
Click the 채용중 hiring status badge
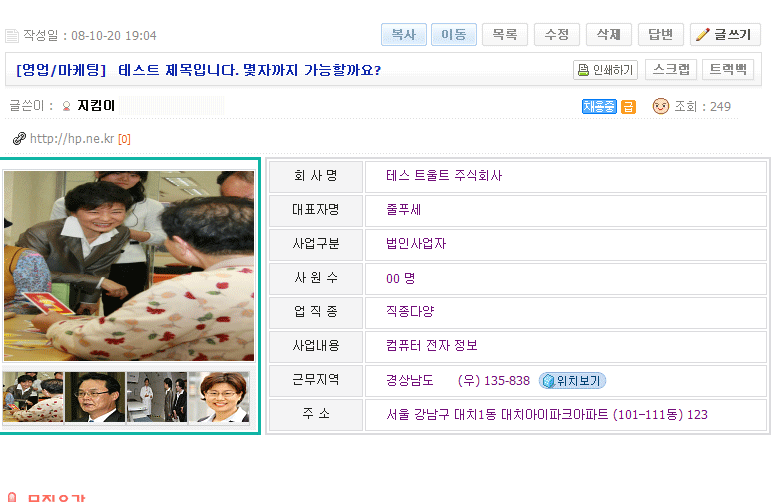[599, 106]
